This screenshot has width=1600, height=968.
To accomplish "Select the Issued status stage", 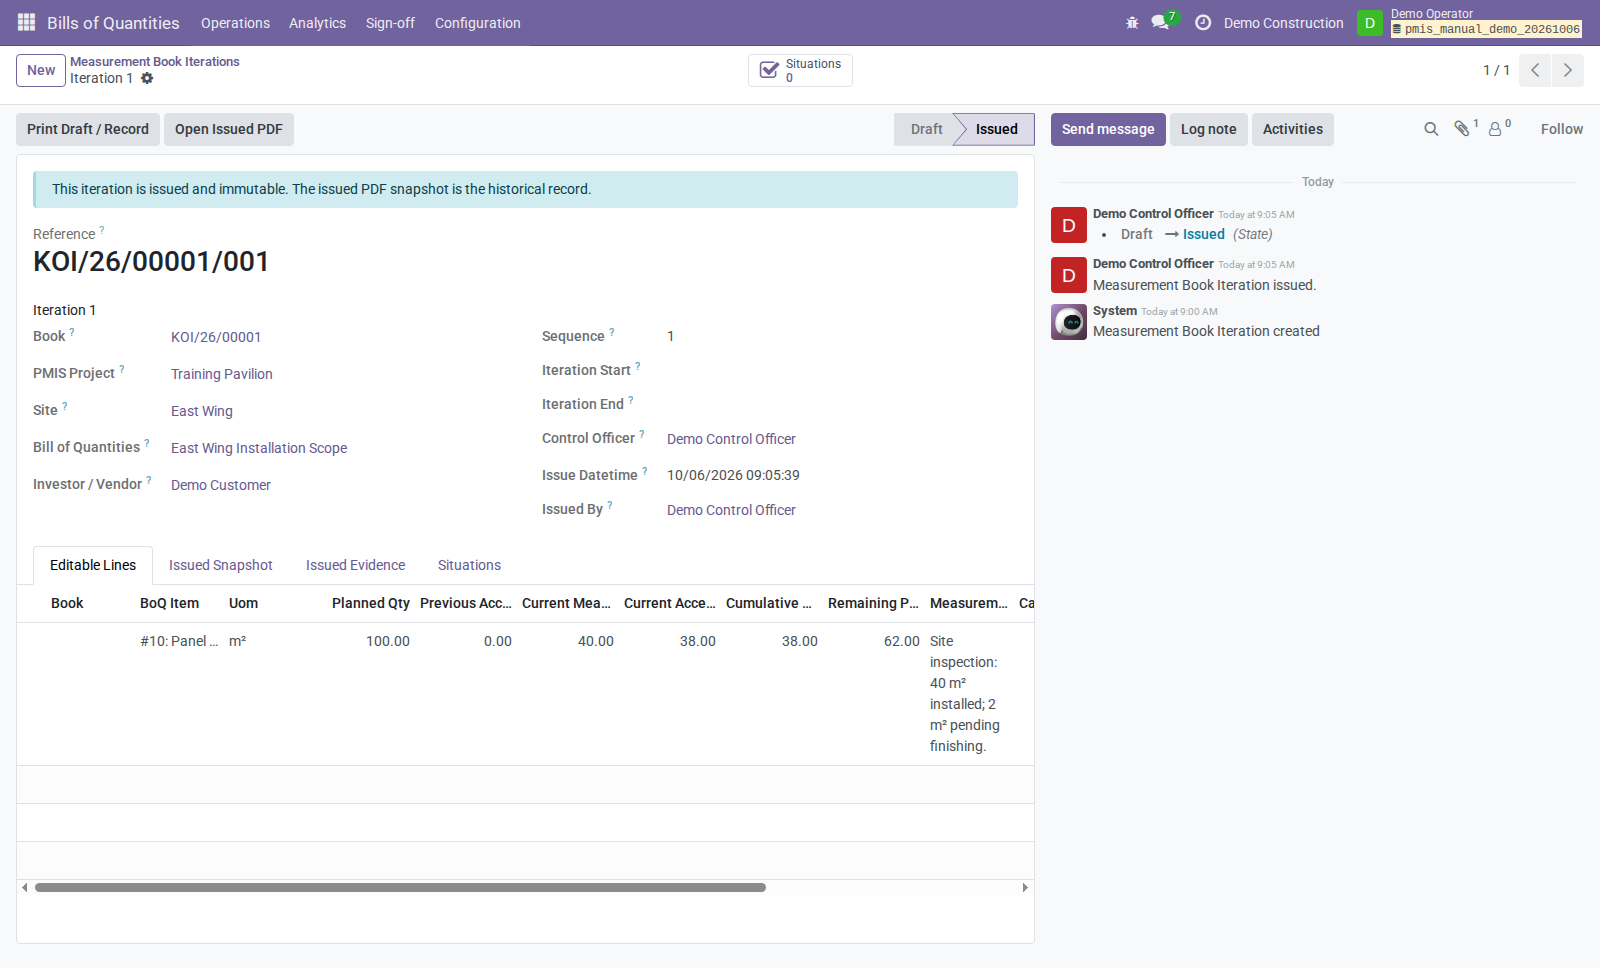I will (x=996, y=129).
